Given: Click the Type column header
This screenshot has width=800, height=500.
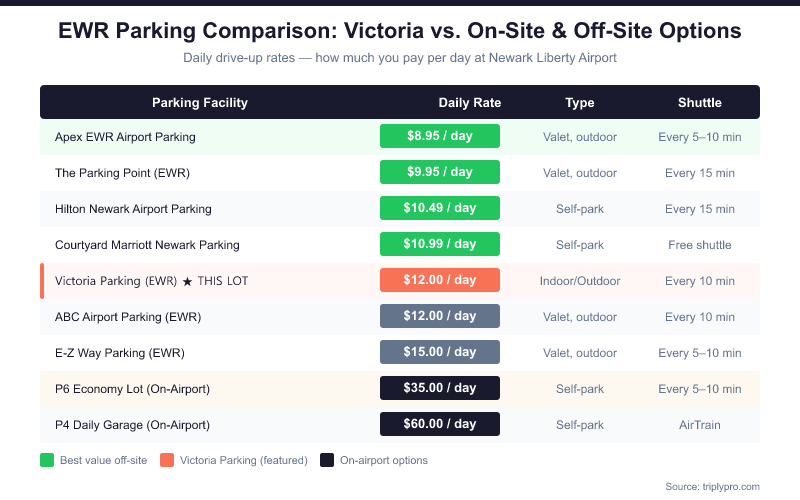Looking at the screenshot, I should click(579, 103).
